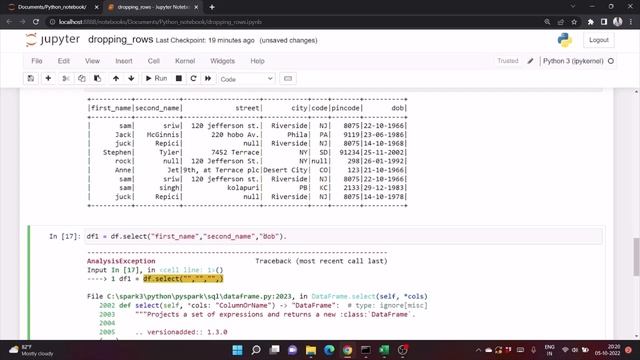This screenshot has width=640, height=360.
Task: Open File Explorer from the taskbar
Action: coord(311,350)
